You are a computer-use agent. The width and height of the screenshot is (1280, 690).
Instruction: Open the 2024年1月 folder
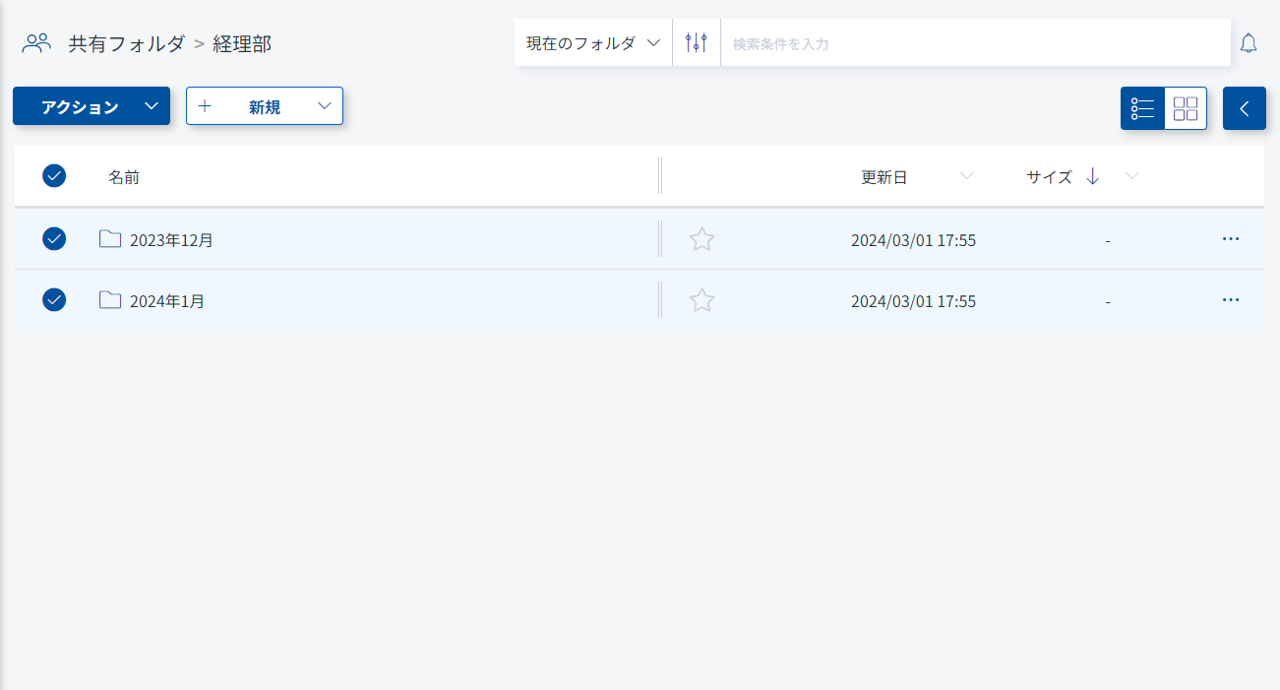[167, 300]
